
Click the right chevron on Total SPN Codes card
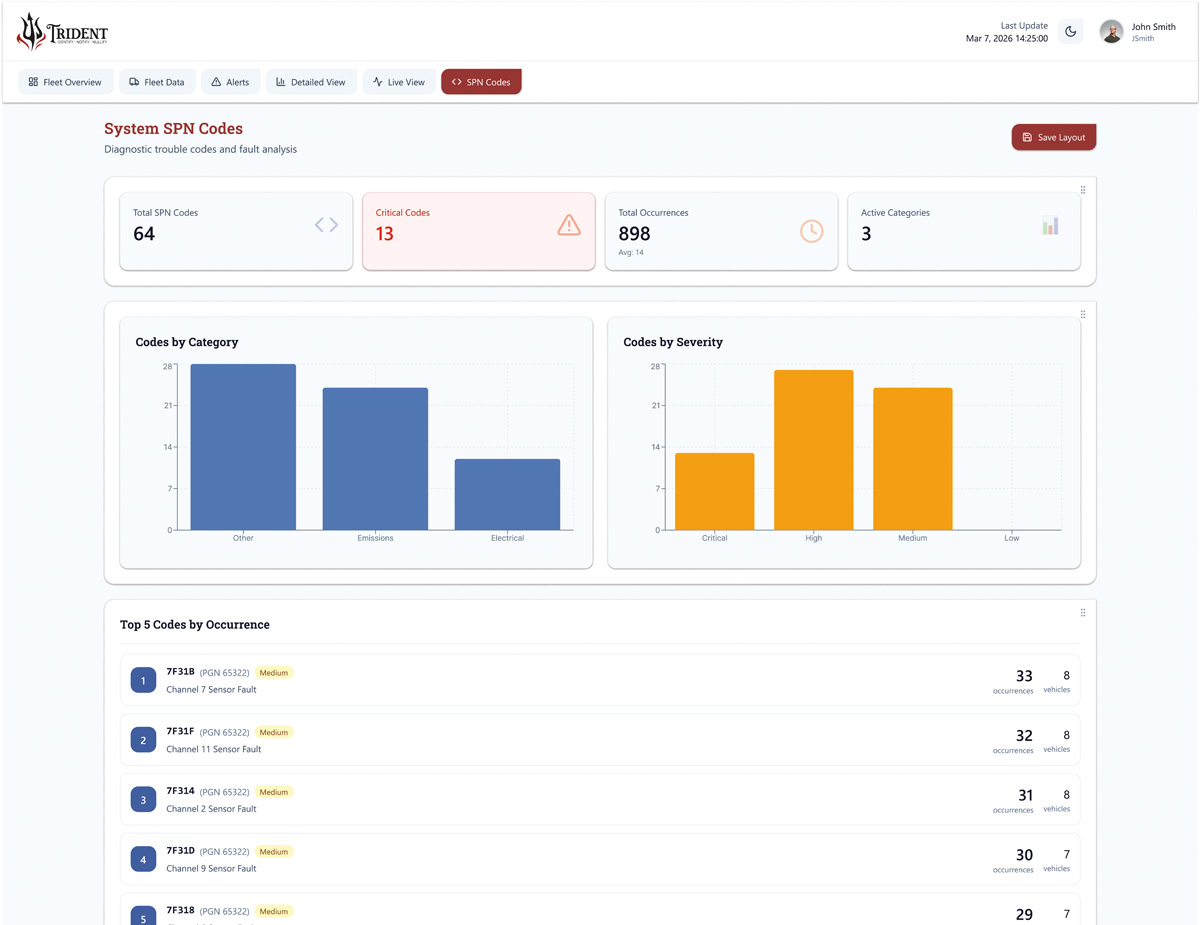pyautogui.click(x=333, y=225)
